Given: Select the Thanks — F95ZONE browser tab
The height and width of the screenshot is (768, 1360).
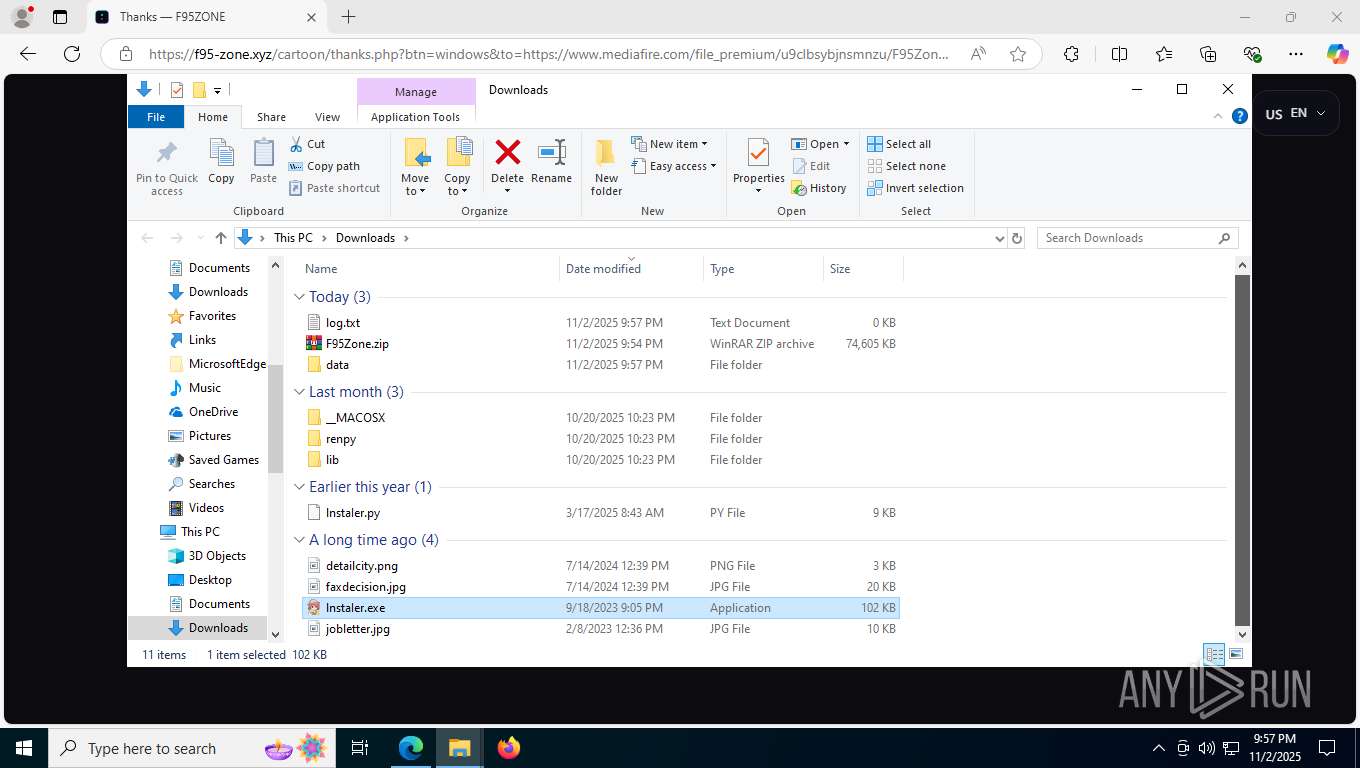Looking at the screenshot, I should click(206, 17).
